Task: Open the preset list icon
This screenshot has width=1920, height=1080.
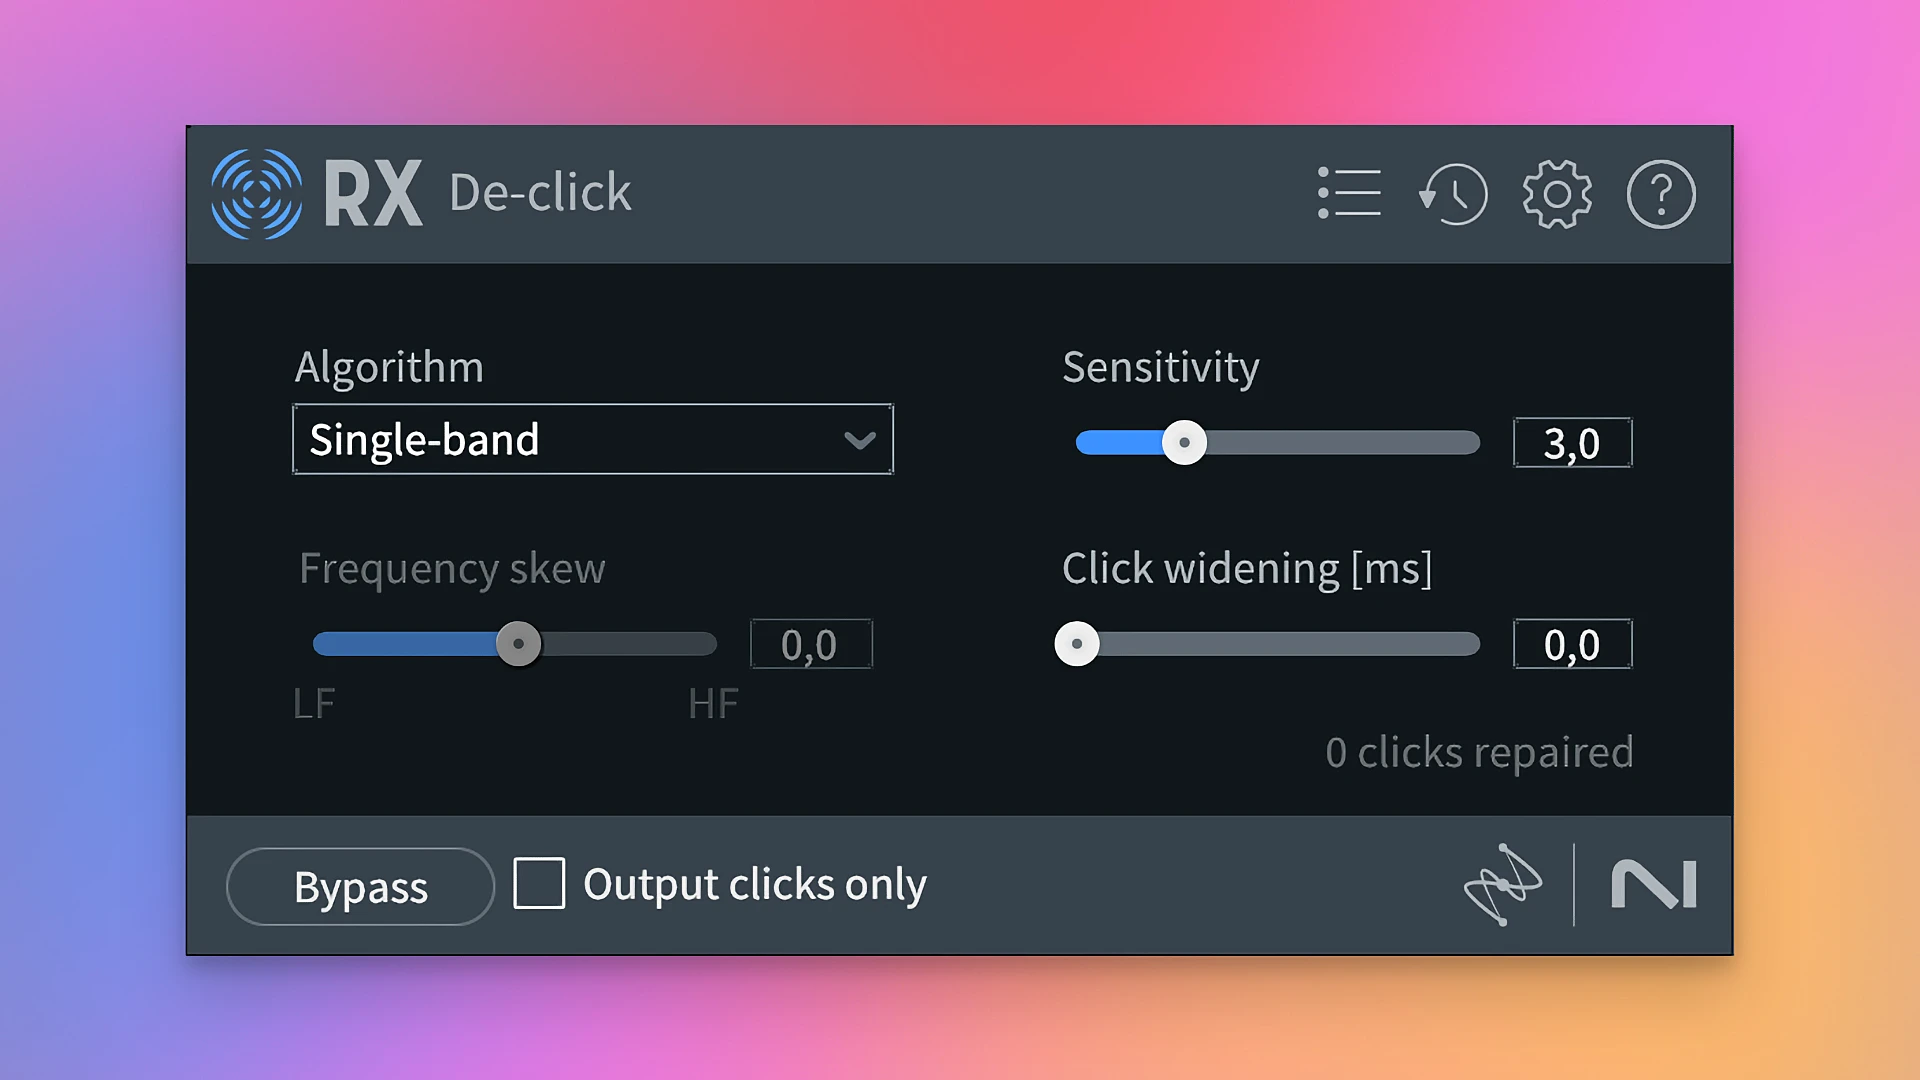Action: [1349, 193]
